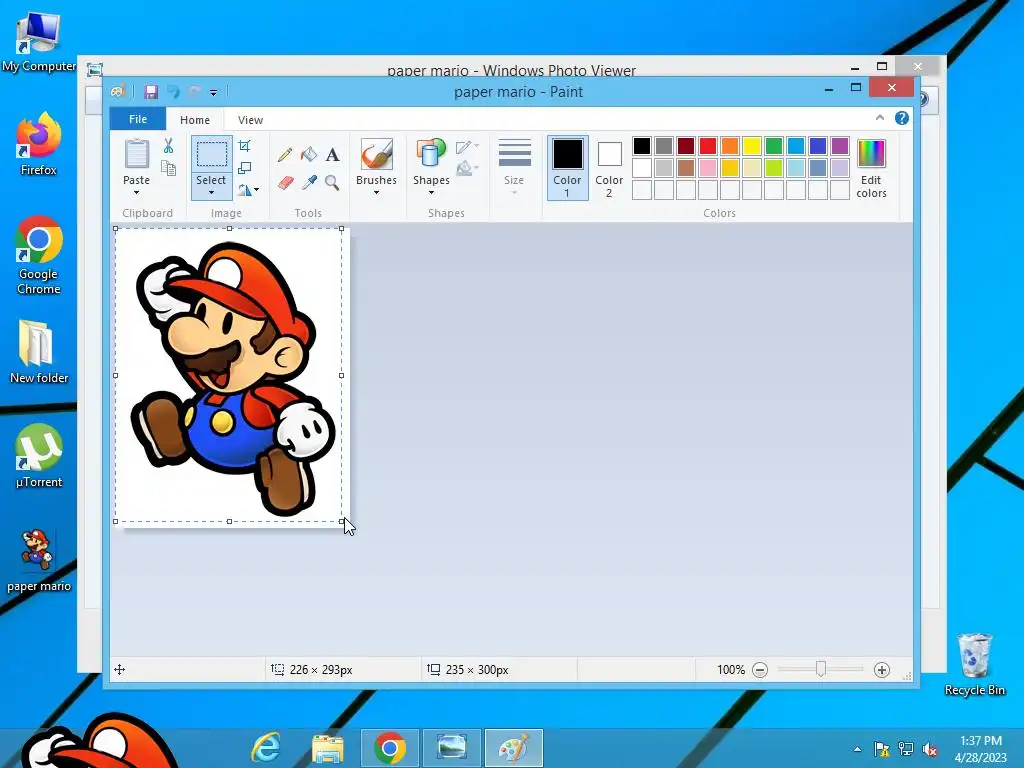Pick the green color swatch
1024x768 pixels.
tap(774, 146)
